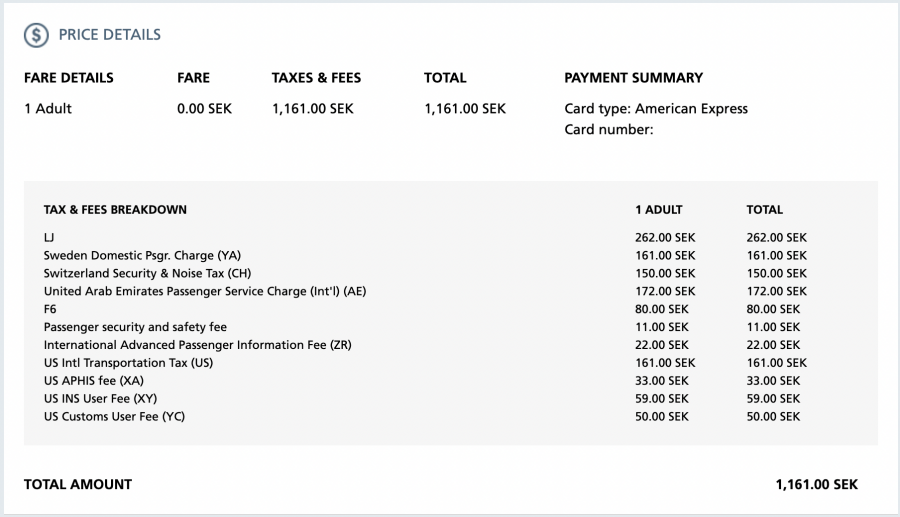Select the LJ tax row label
The image size is (900, 517).
click(49, 238)
